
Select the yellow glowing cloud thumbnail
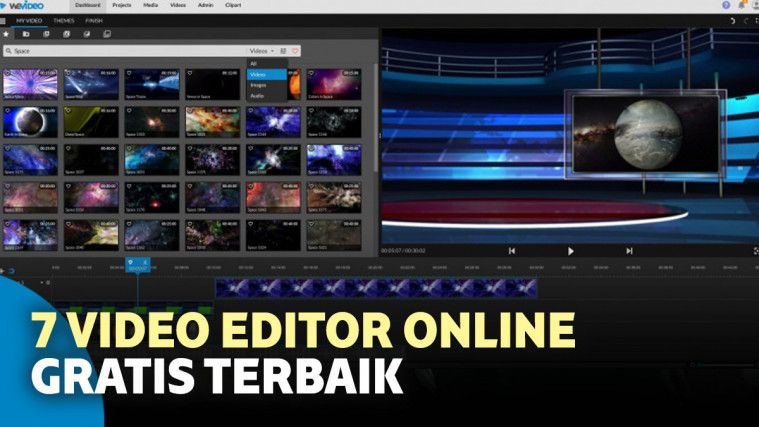91,235
